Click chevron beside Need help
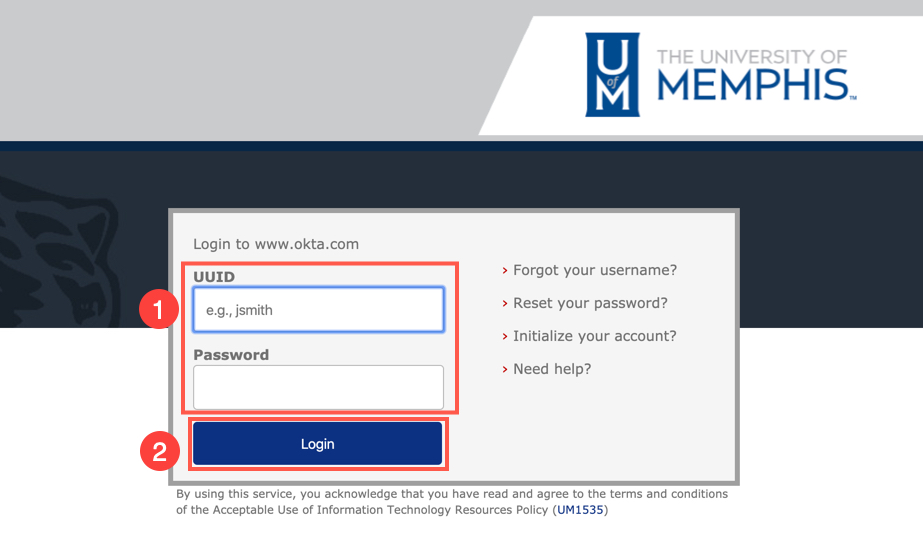The image size is (923, 556). point(505,369)
